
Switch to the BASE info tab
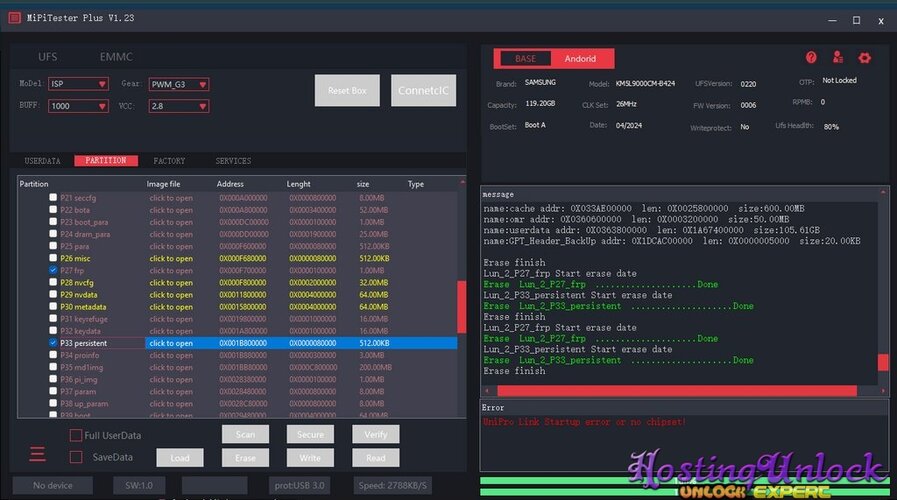tap(525, 58)
